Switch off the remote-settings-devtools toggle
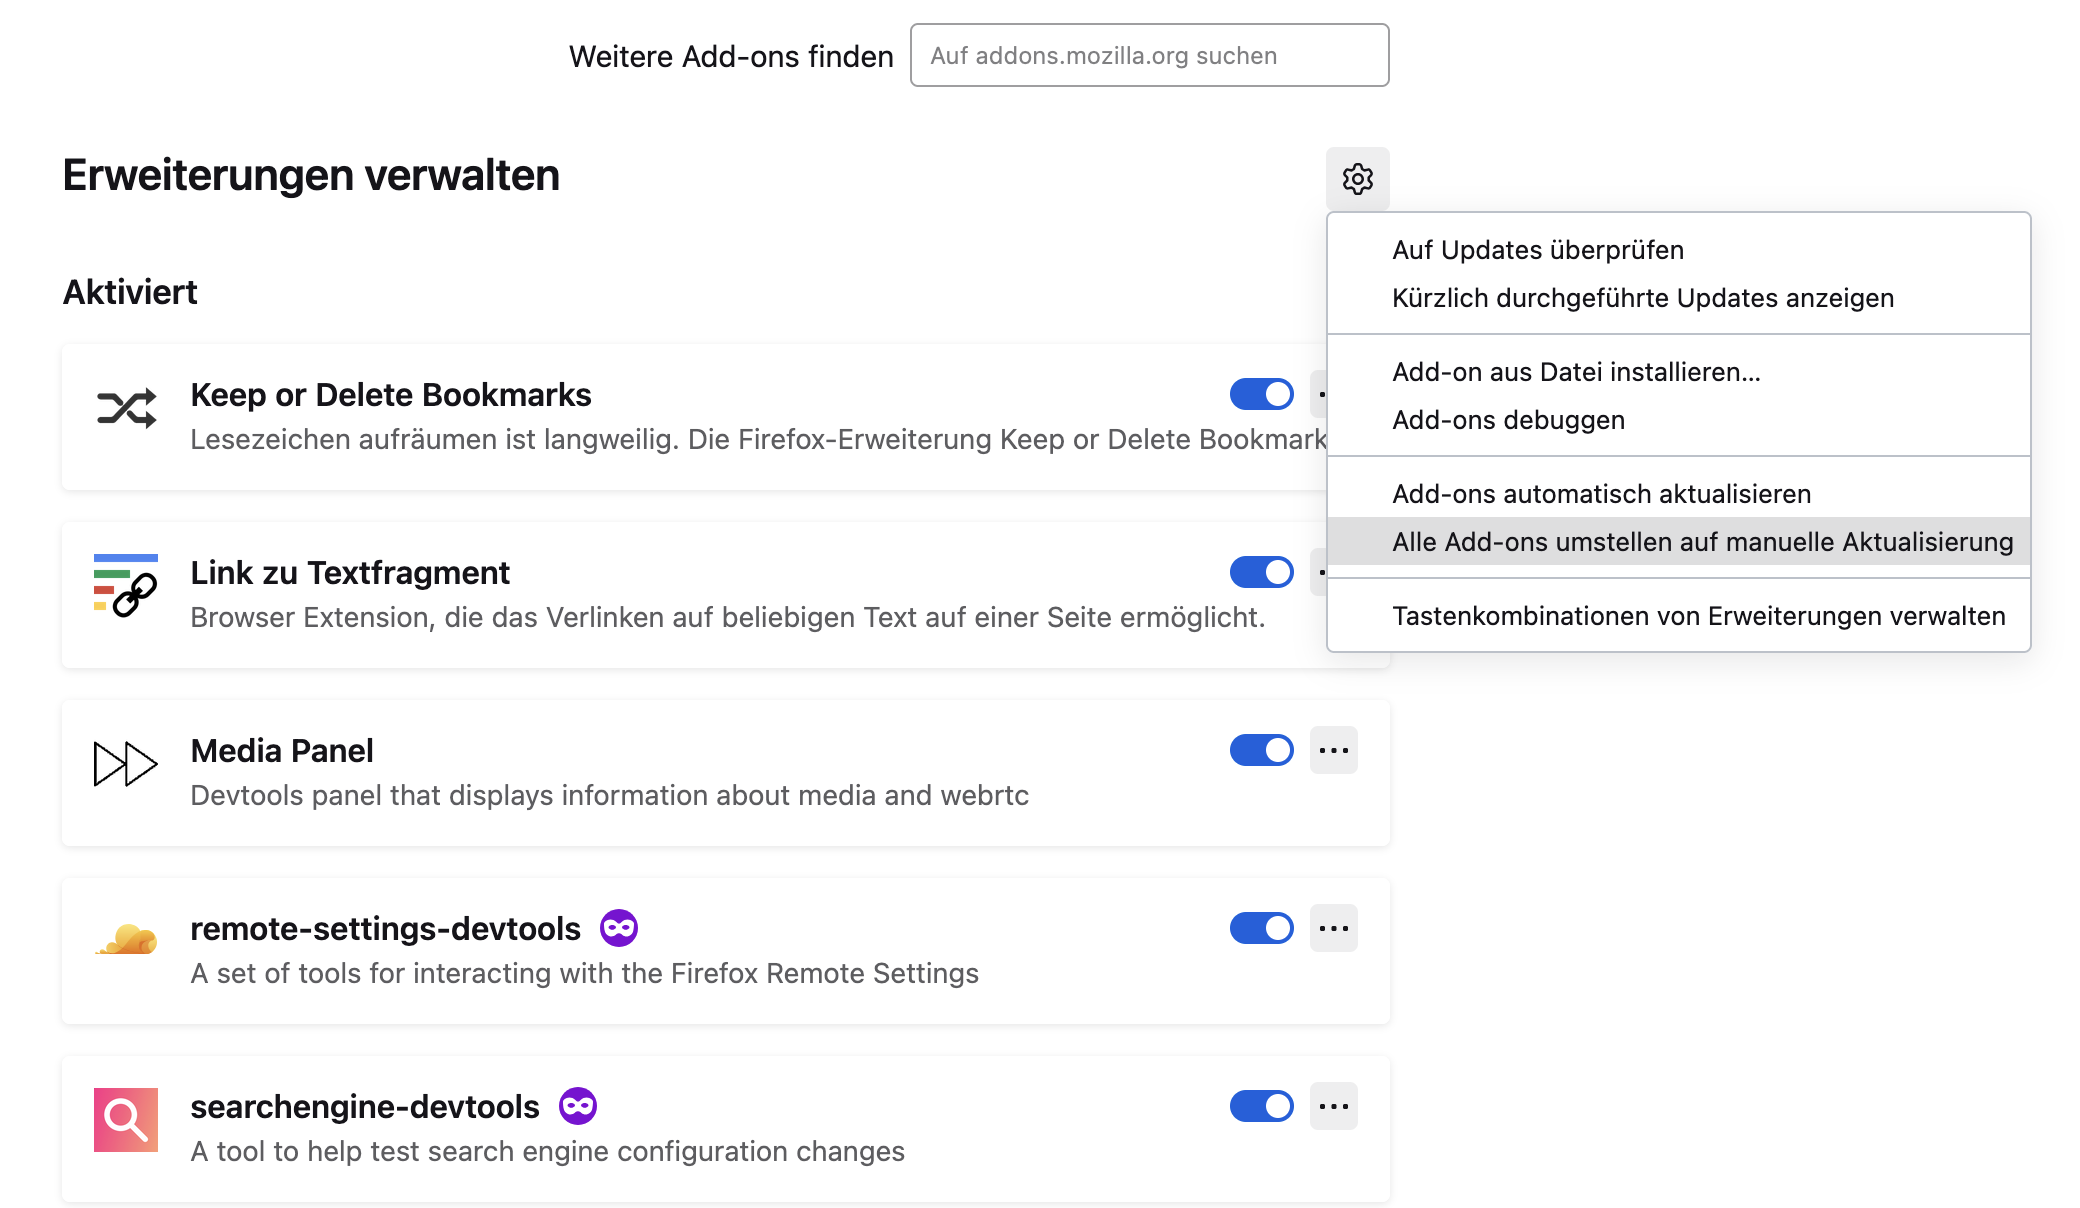This screenshot has width=2080, height=1208. coord(1261,928)
